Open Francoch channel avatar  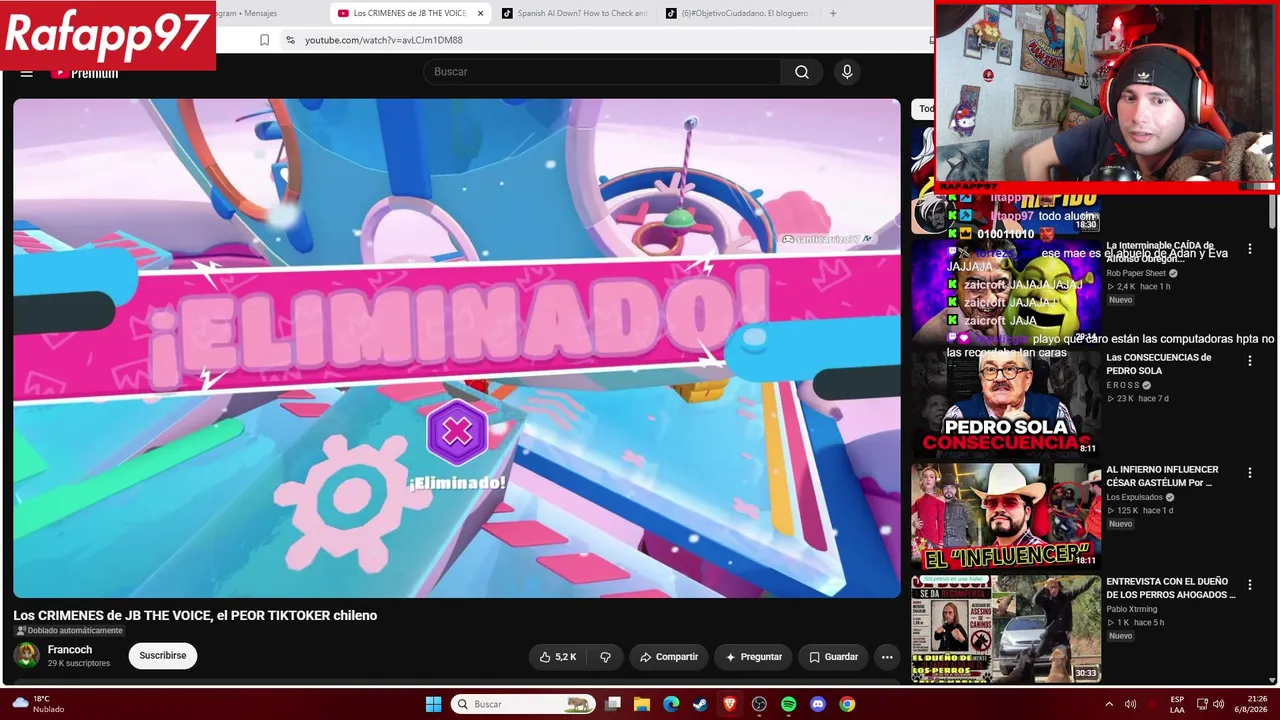pyautogui.click(x=27, y=656)
